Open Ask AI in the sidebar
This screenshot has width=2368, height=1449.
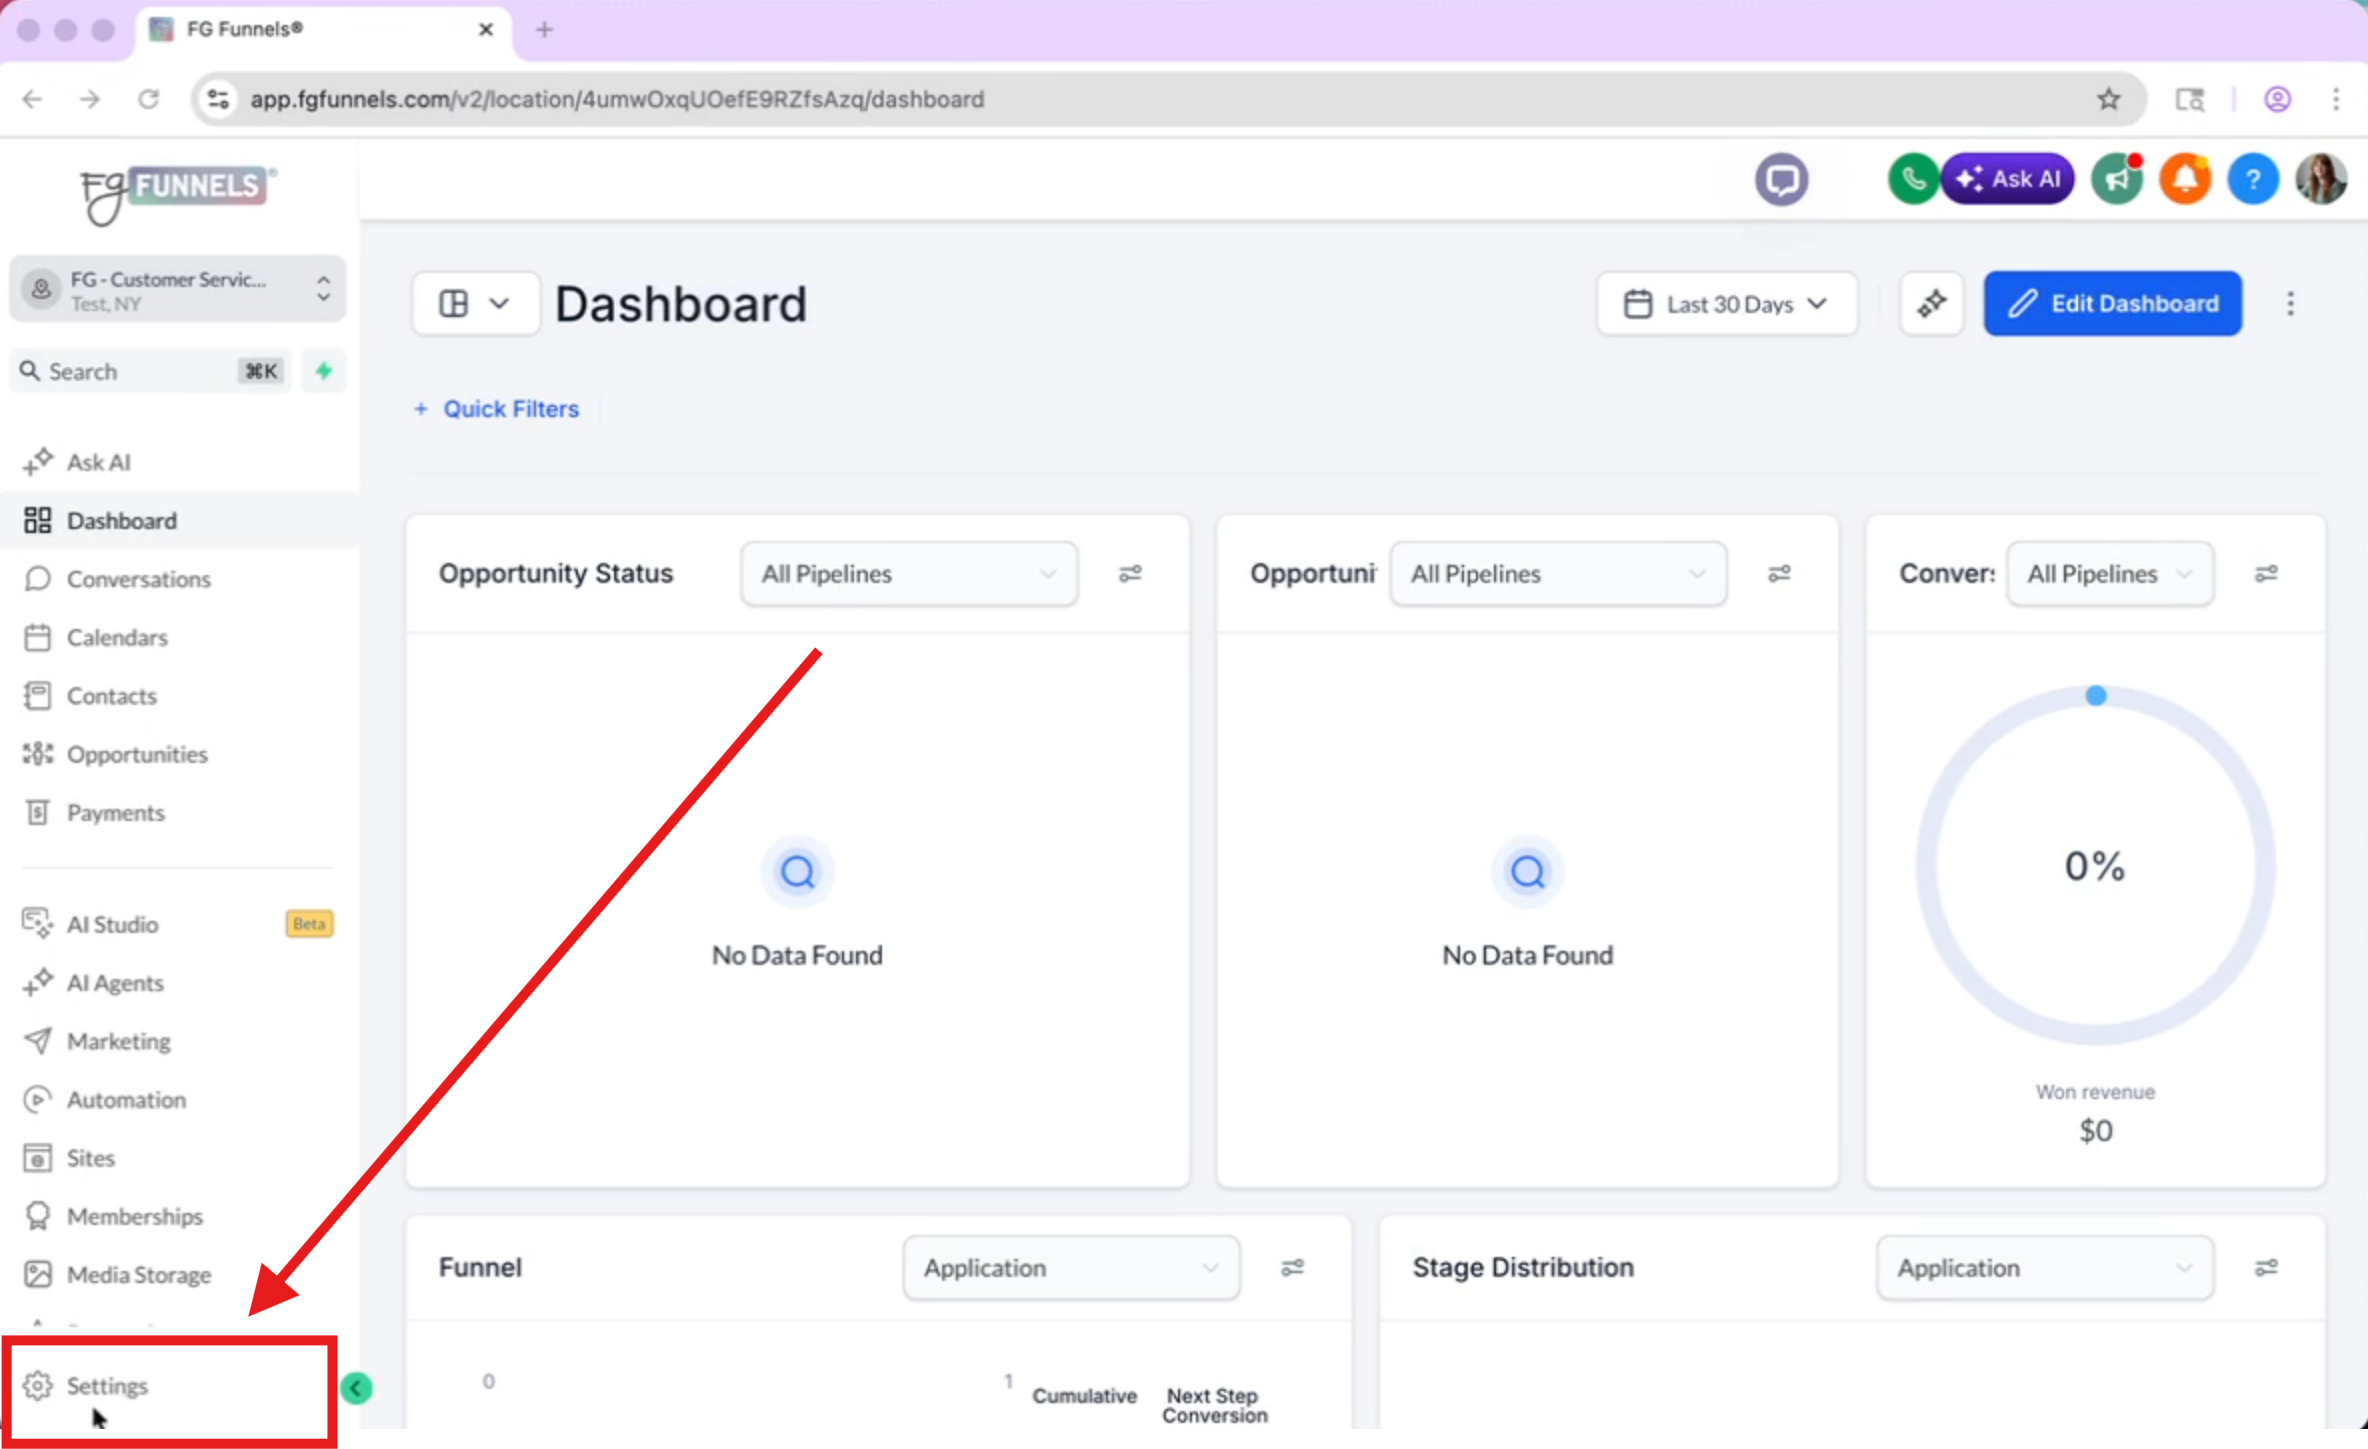pyautogui.click(x=178, y=462)
